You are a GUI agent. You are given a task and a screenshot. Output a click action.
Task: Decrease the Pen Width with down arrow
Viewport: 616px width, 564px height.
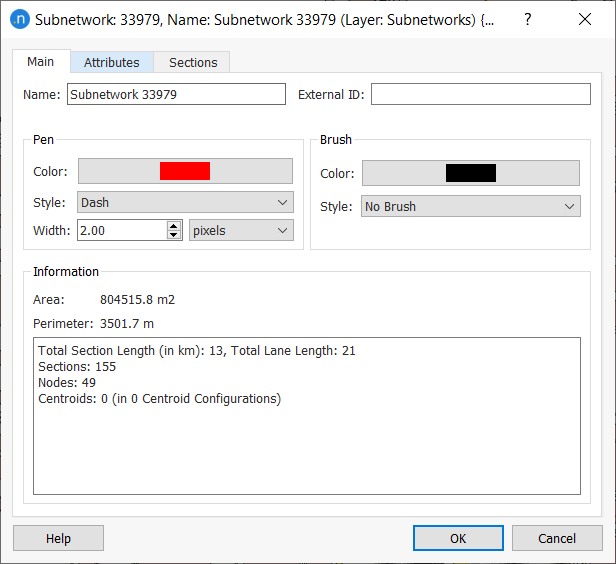[x=174, y=235]
